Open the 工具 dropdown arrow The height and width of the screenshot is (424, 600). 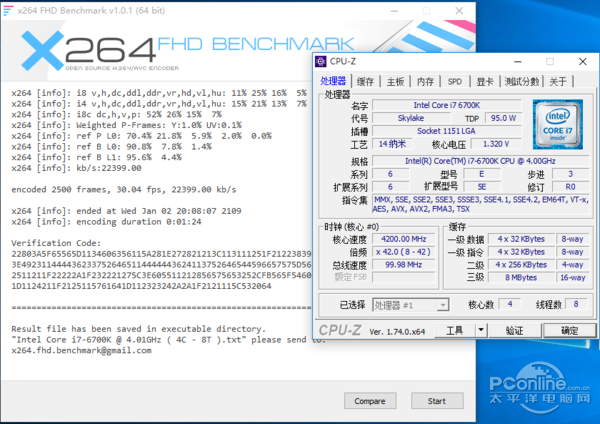pos(481,330)
